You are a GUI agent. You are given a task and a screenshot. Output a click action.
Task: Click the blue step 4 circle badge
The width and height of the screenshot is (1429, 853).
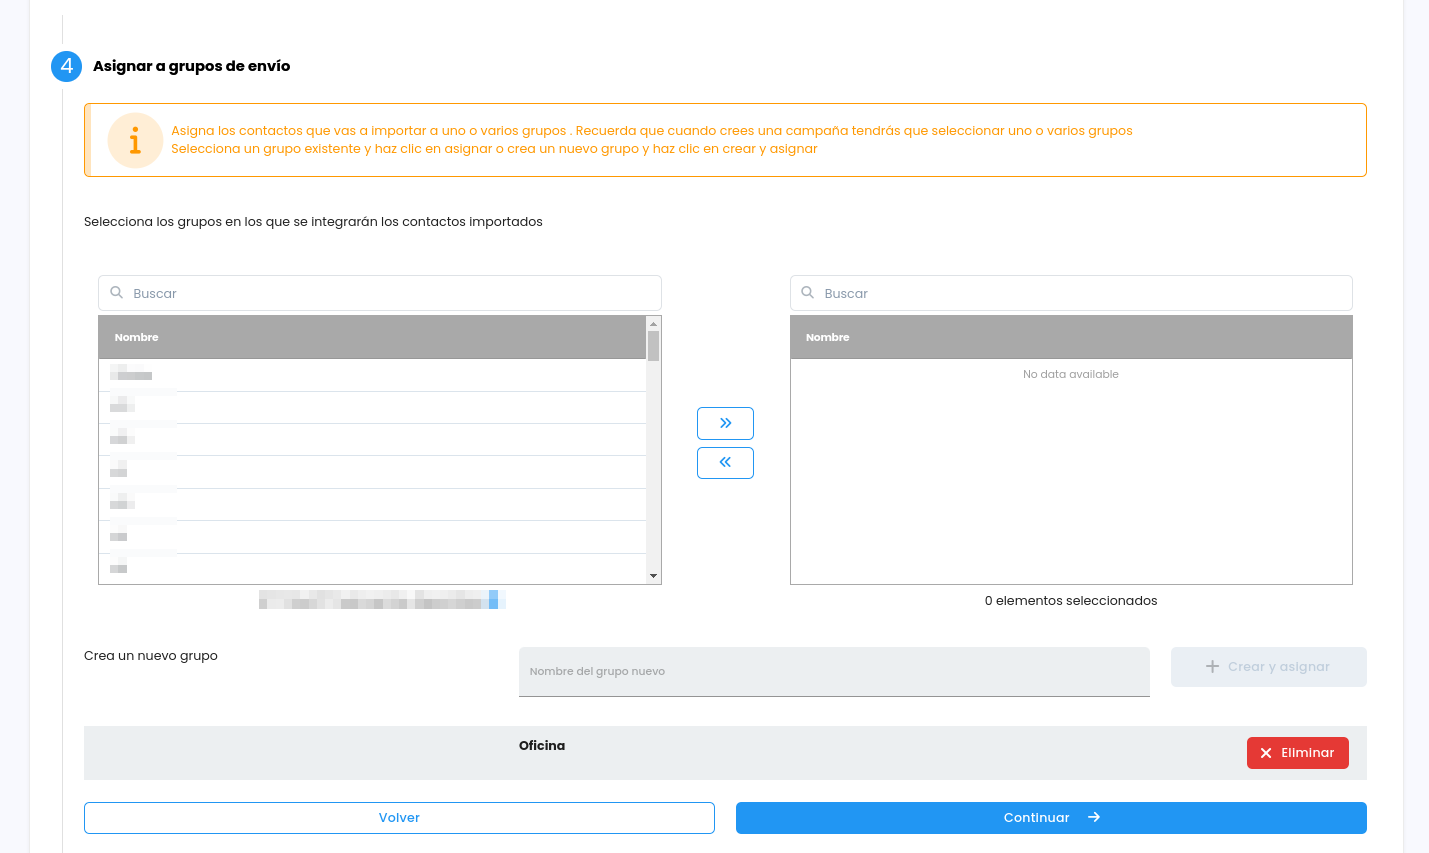[x=66, y=66]
